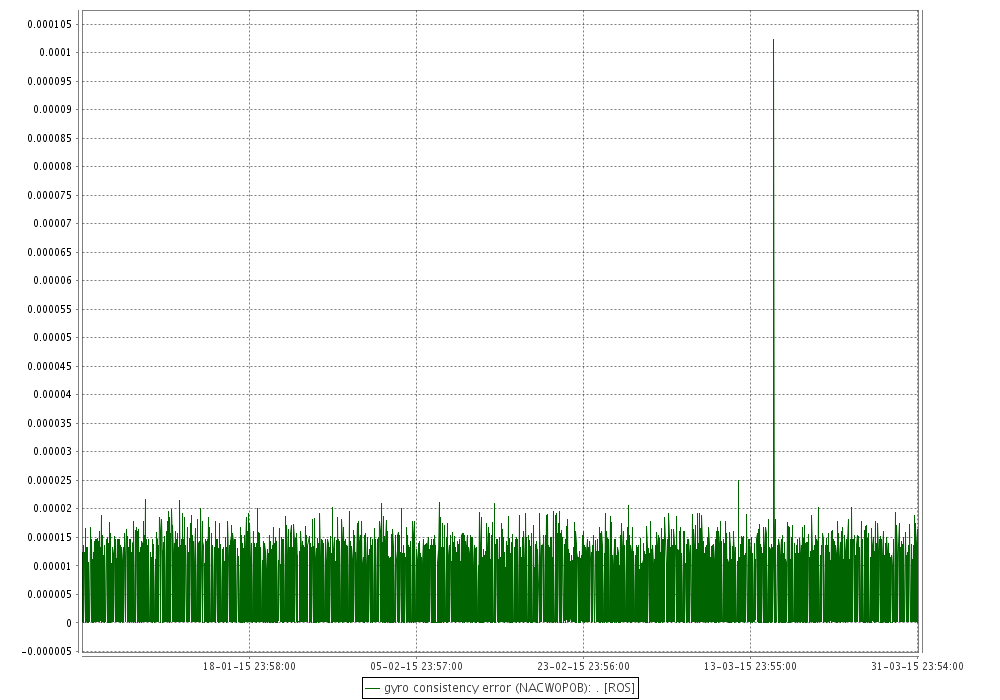Select the y-axis label 0.0001
The height and width of the screenshot is (700, 1000).
(x=55, y=52)
